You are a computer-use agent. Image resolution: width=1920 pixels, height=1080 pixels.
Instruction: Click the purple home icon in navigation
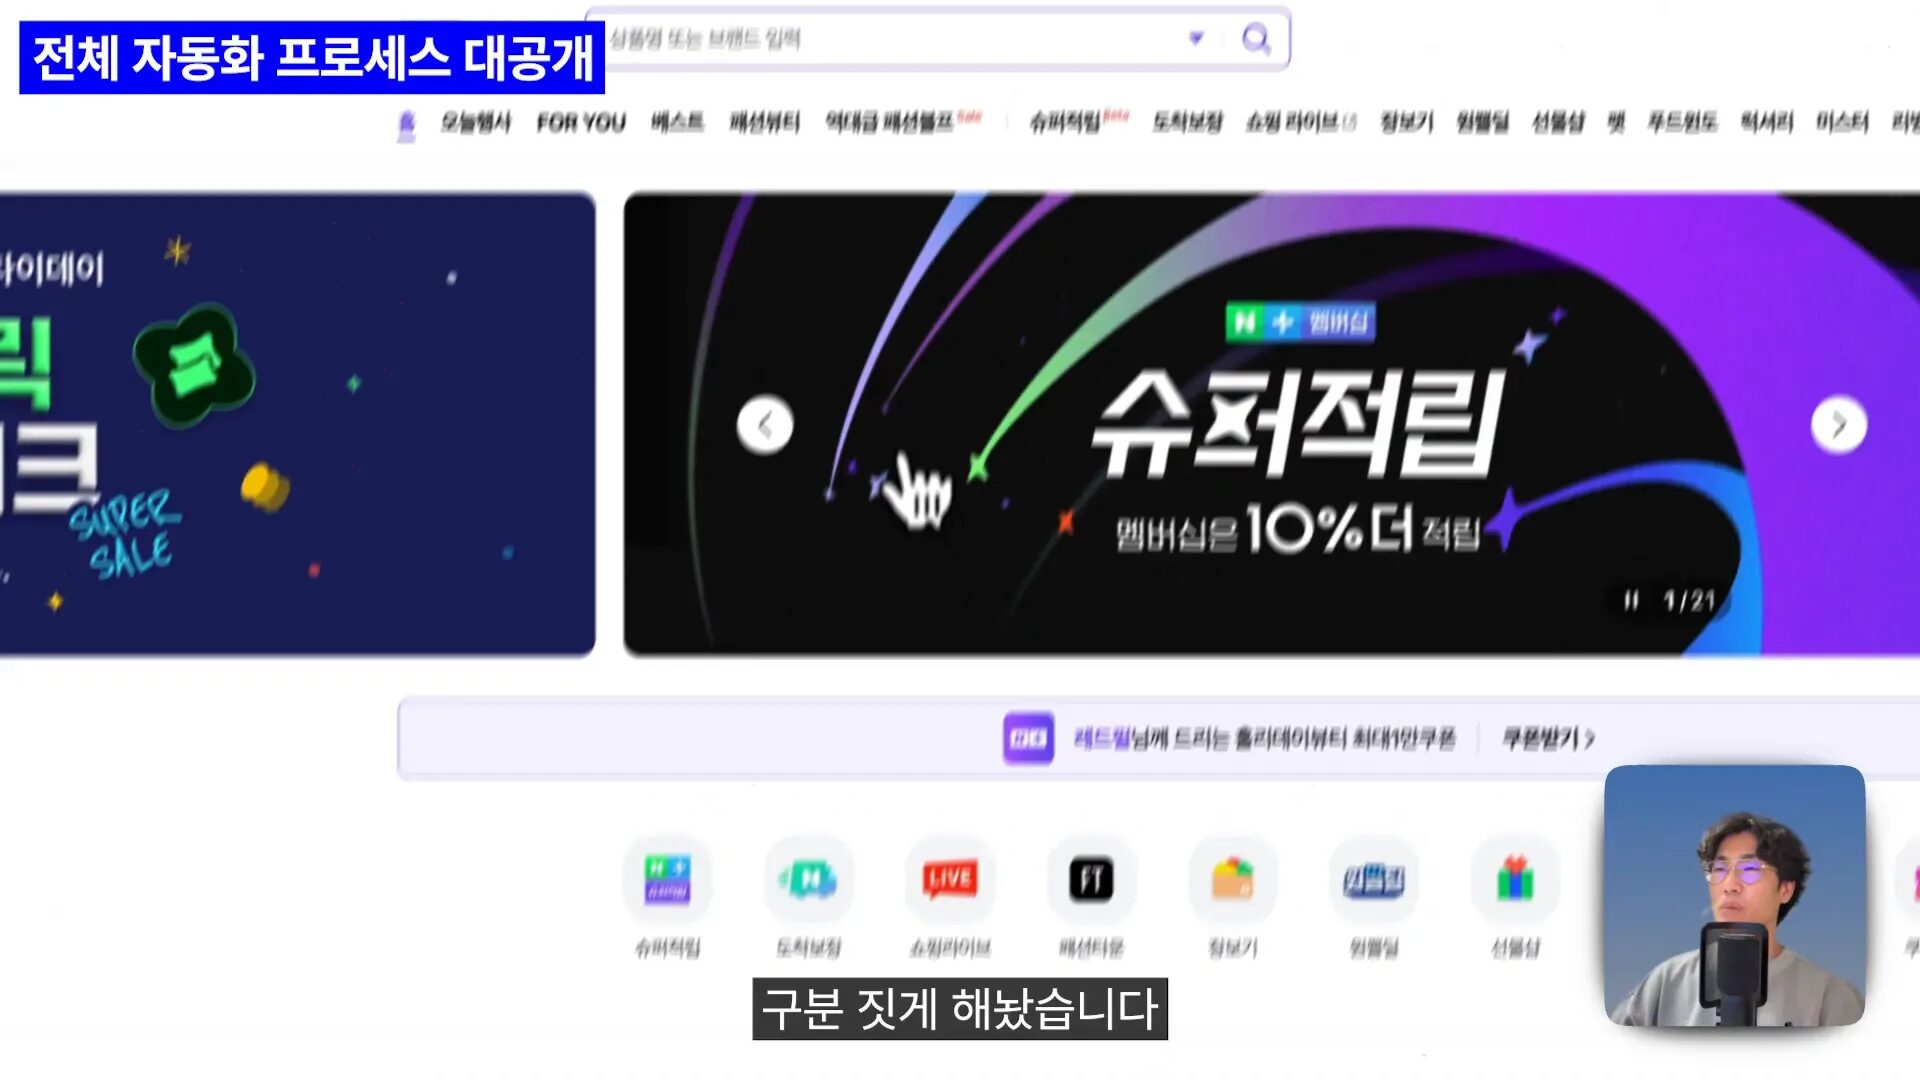(406, 126)
